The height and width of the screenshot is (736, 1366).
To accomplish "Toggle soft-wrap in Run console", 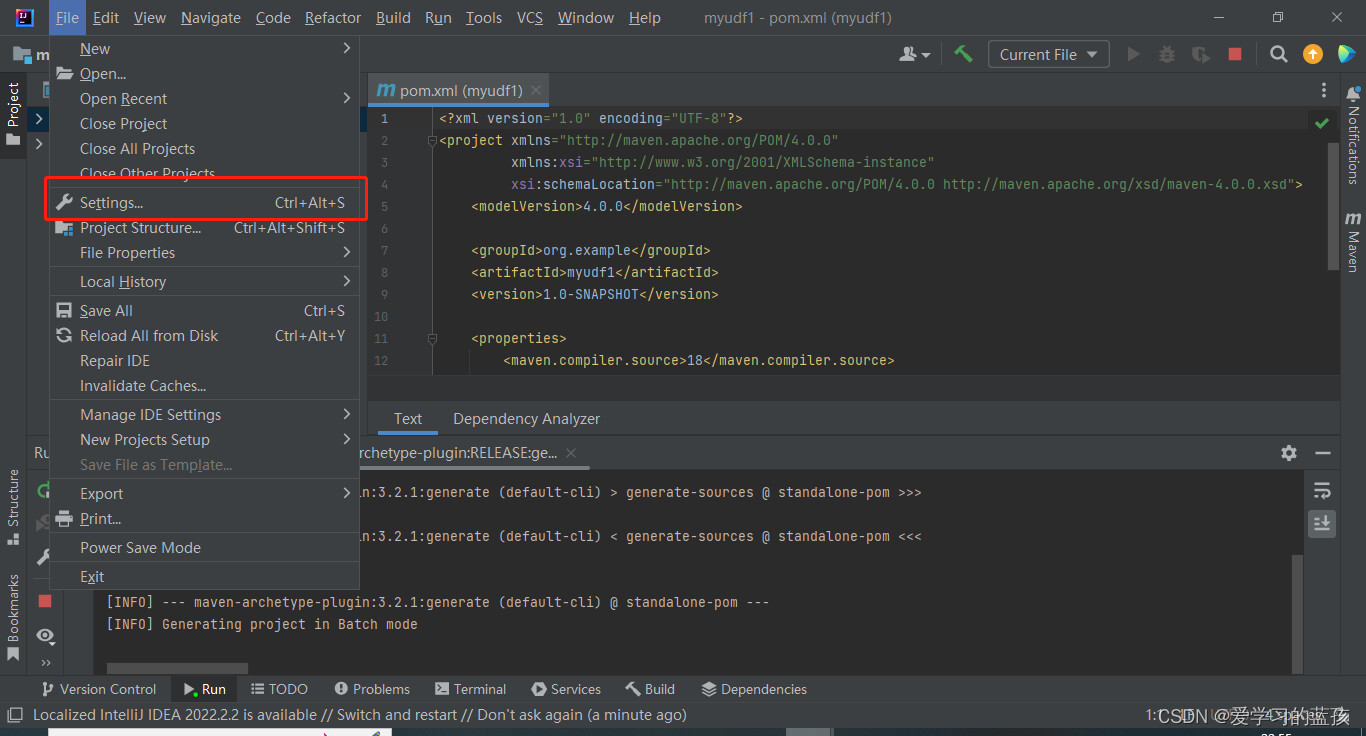I will pyautogui.click(x=1322, y=490).
